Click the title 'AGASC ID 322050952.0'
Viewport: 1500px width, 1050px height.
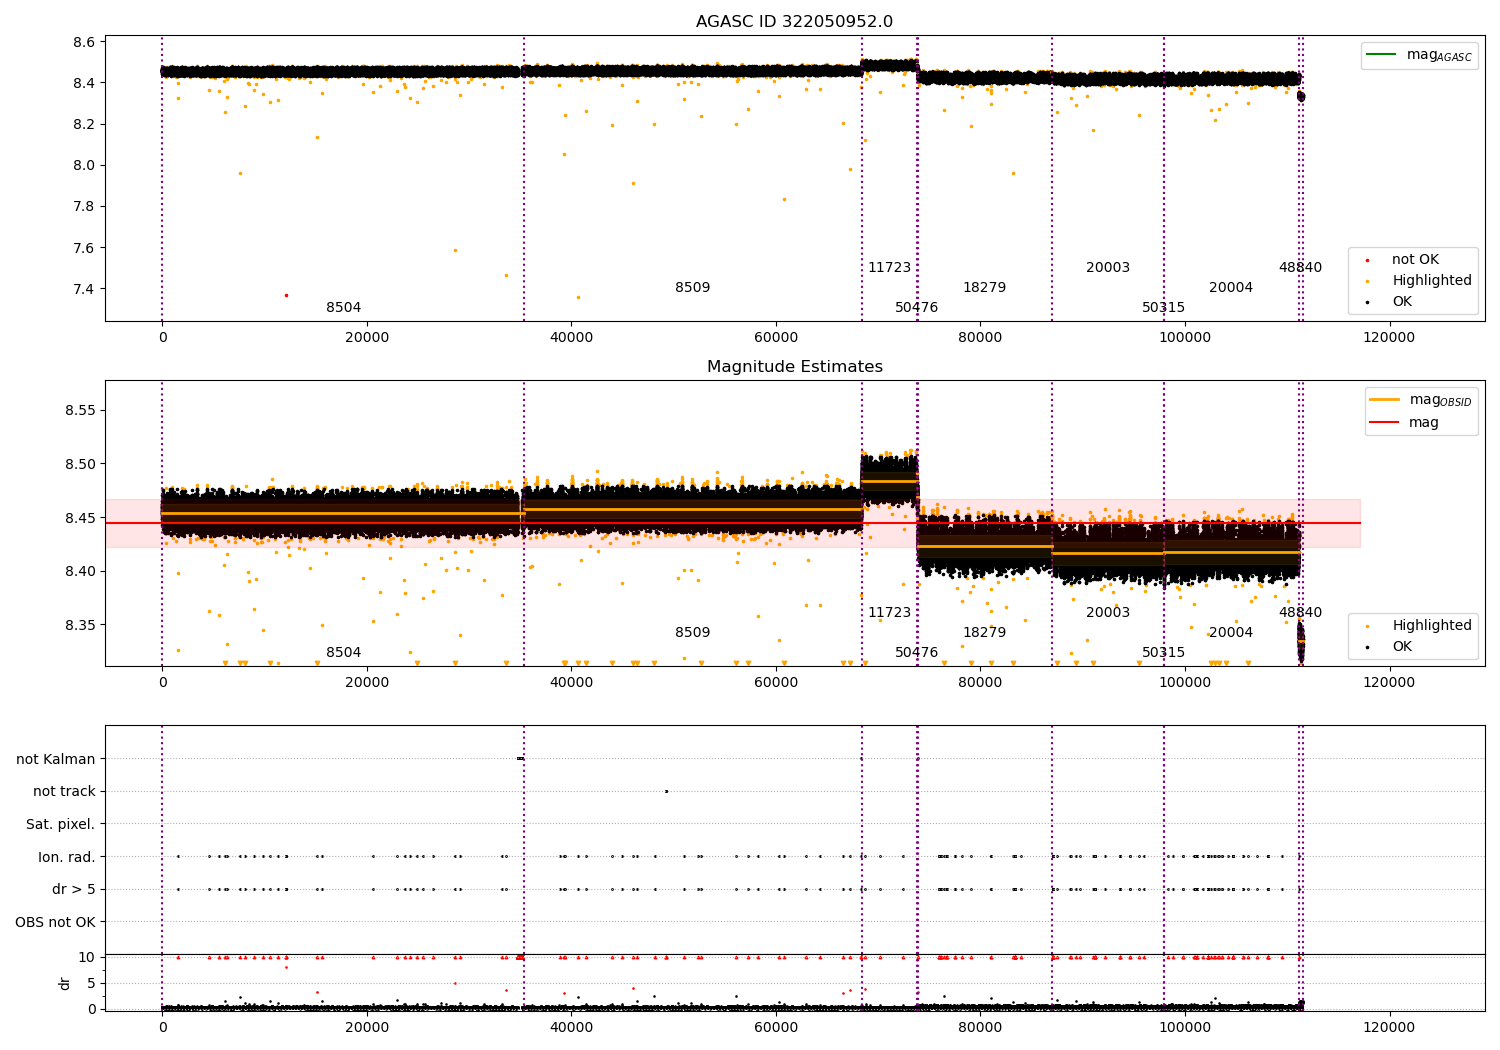794,22
